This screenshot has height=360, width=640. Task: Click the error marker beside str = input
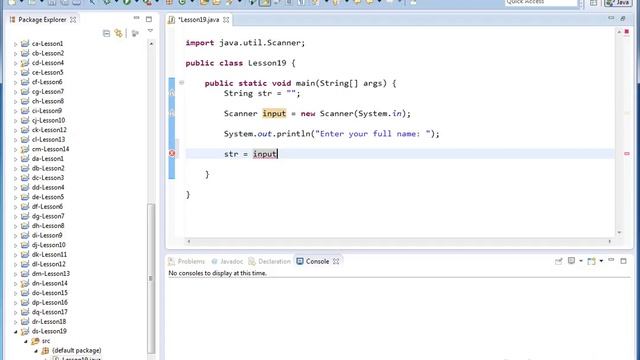(x=172, y=153)
